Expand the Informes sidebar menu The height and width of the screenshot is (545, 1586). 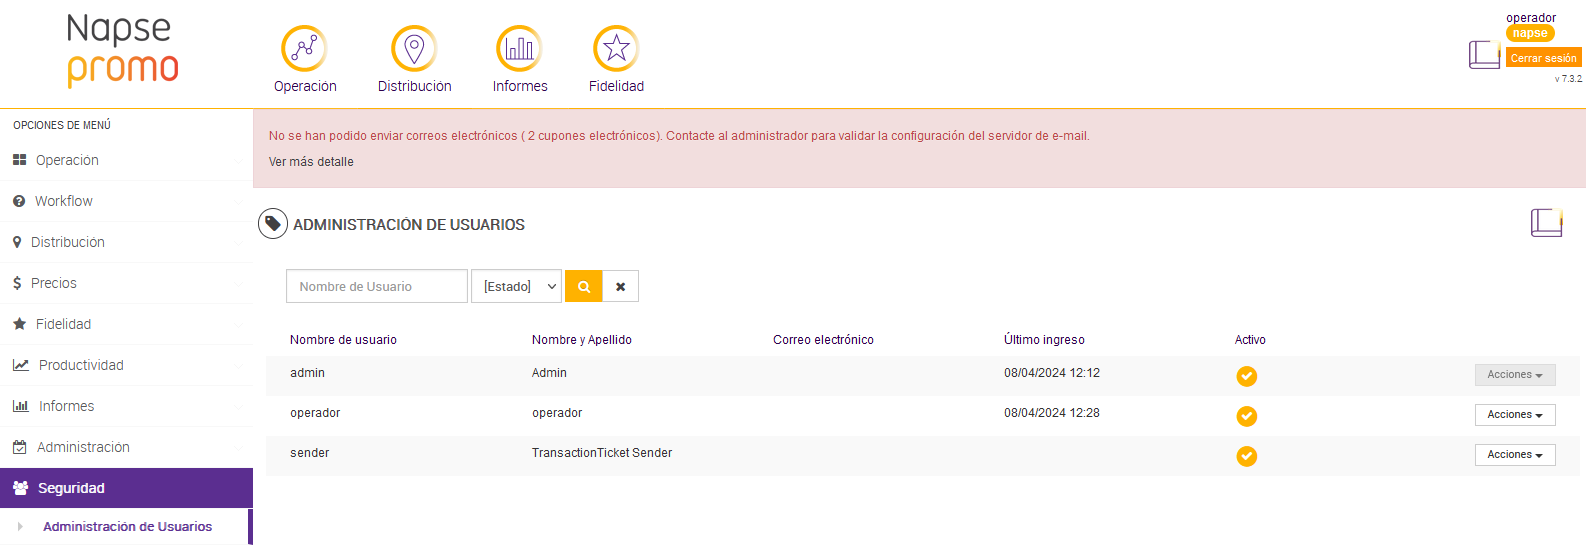126,406
